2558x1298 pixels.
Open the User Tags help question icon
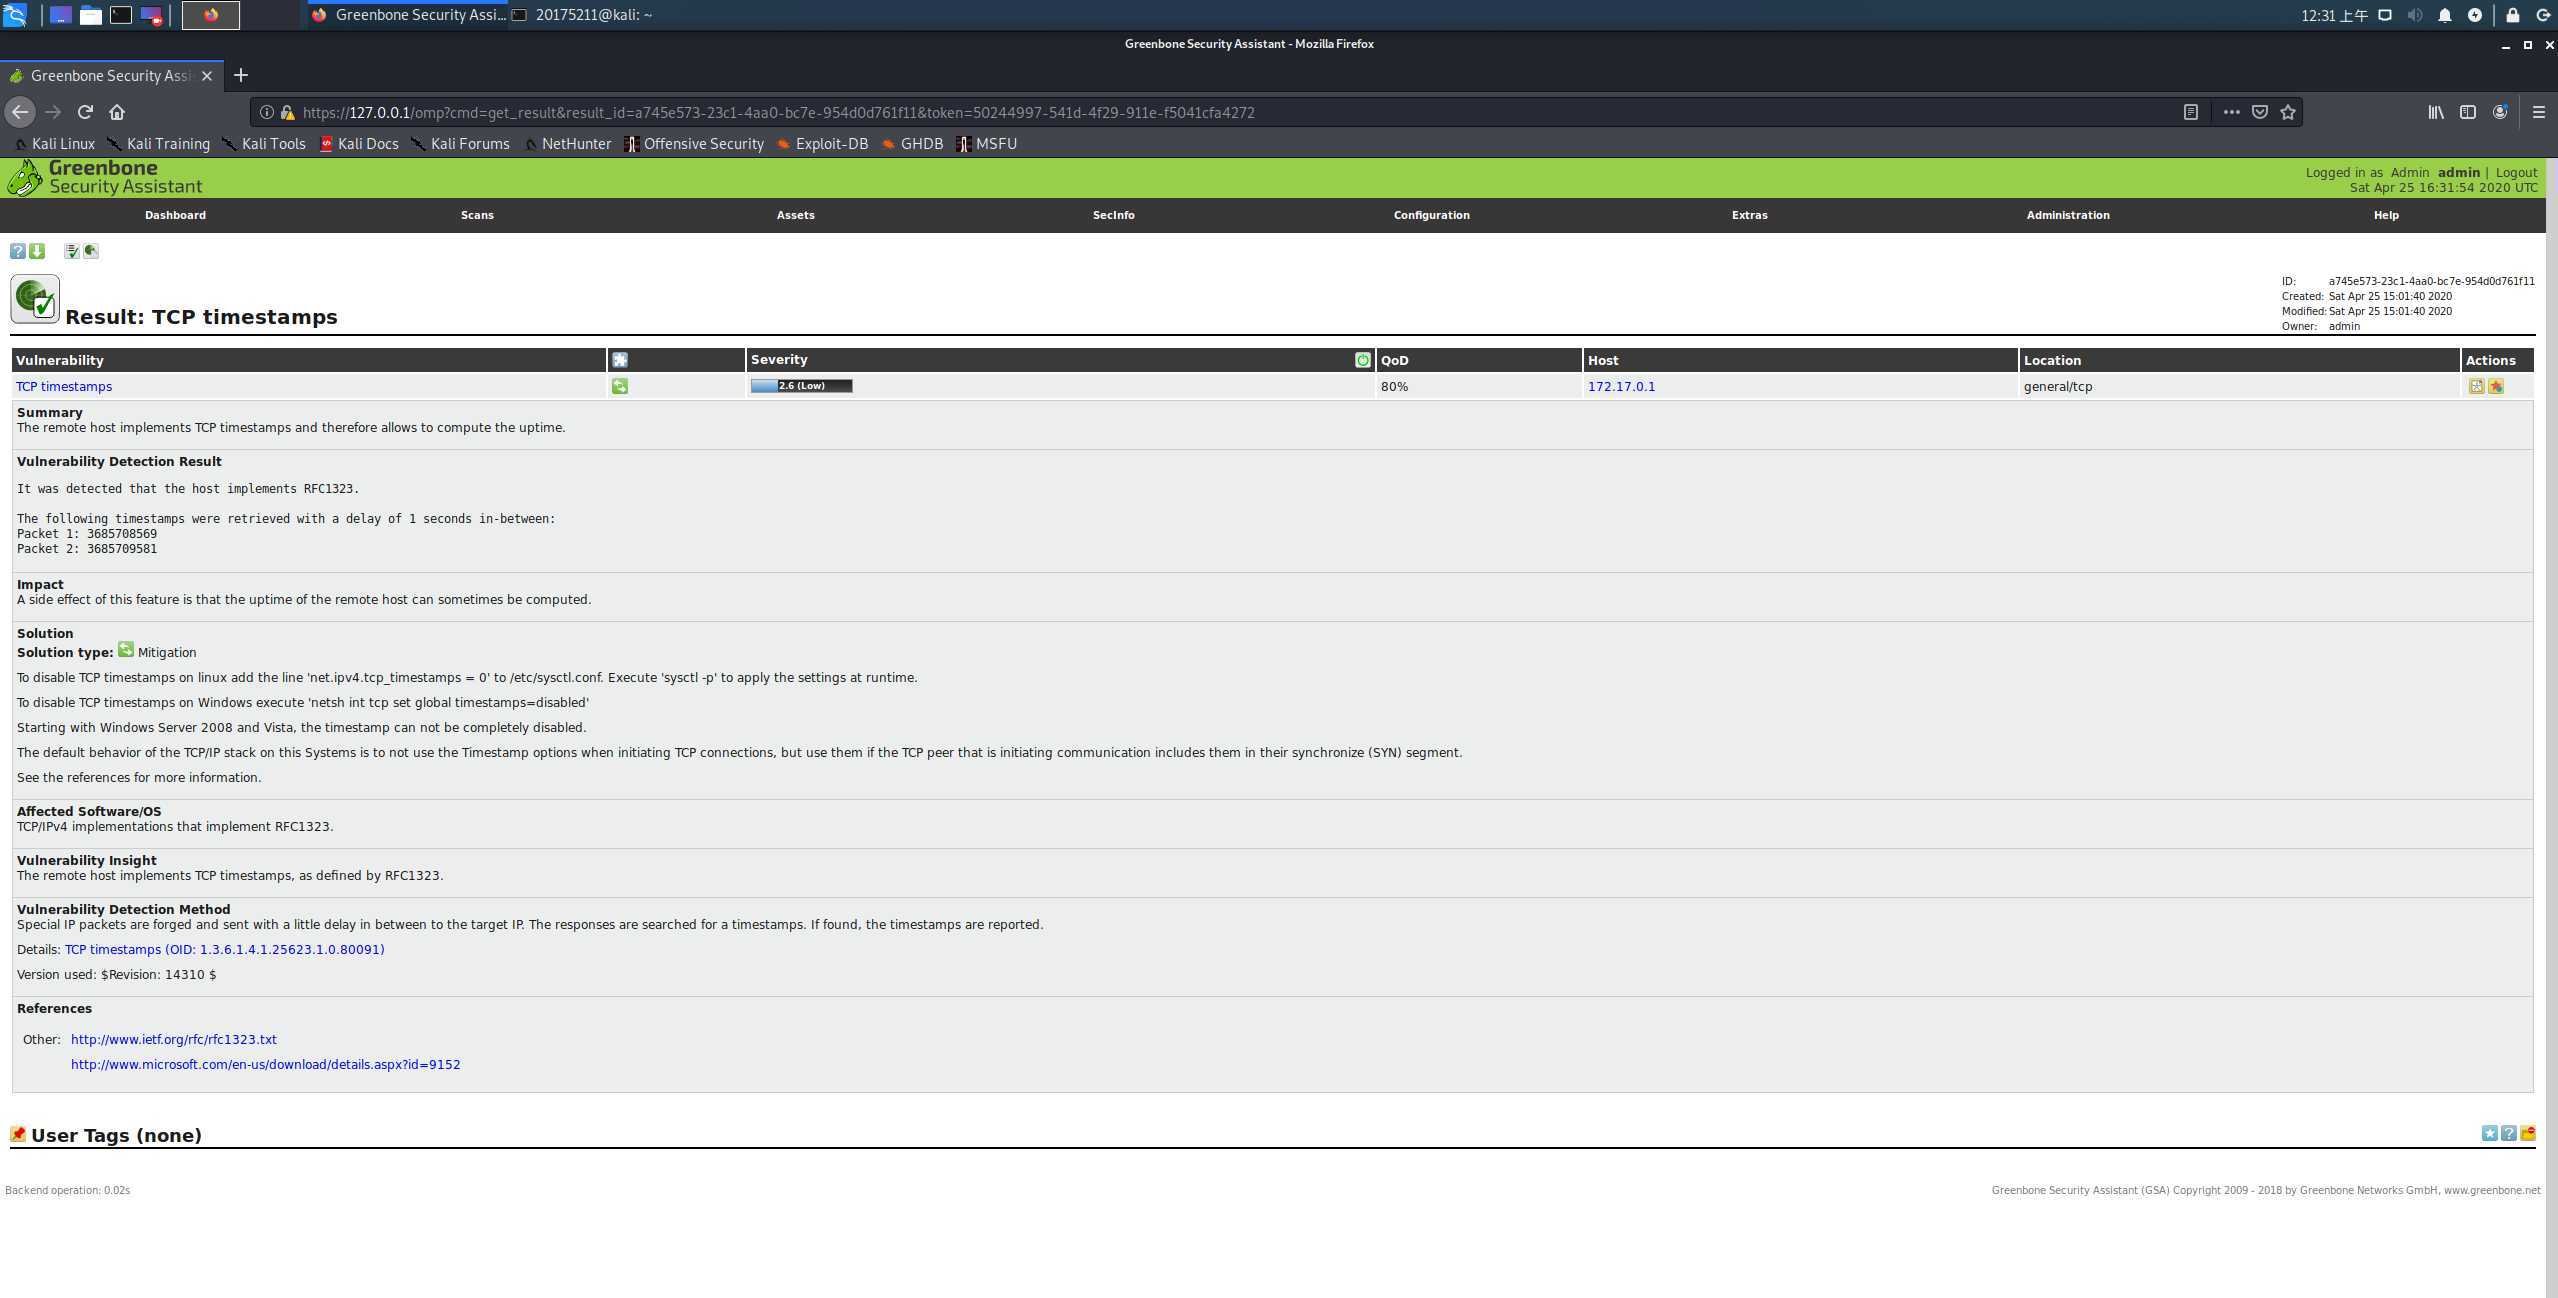click(2508, 1133)
